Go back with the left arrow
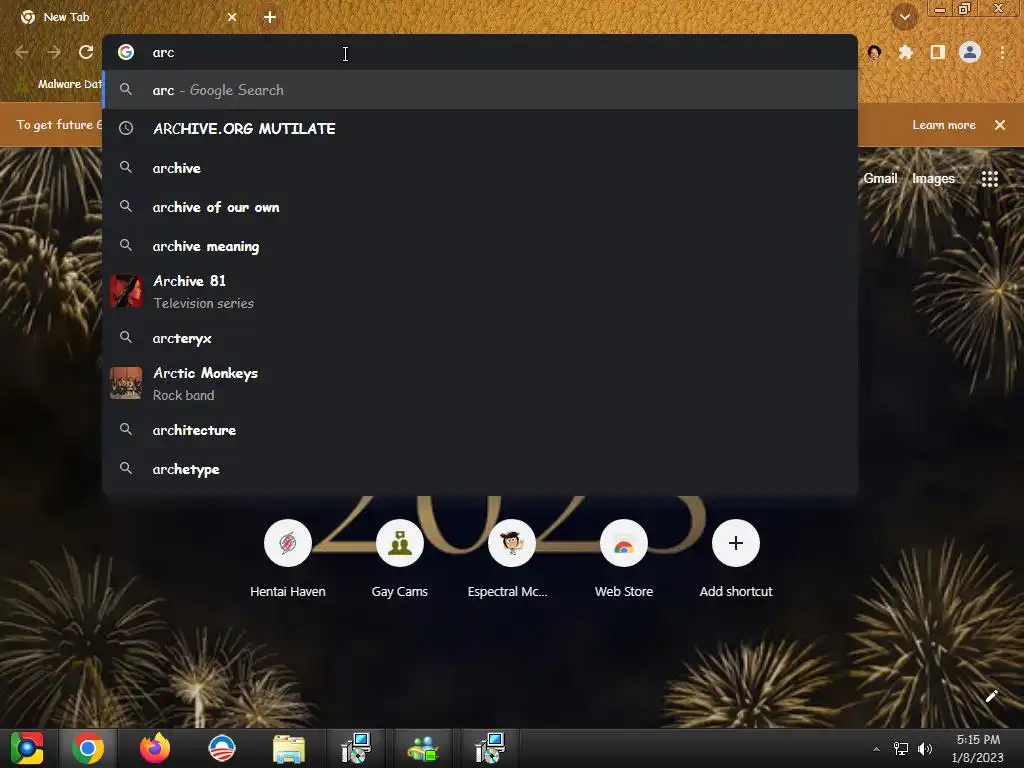 pyautogui.click(x=22, y=52)
